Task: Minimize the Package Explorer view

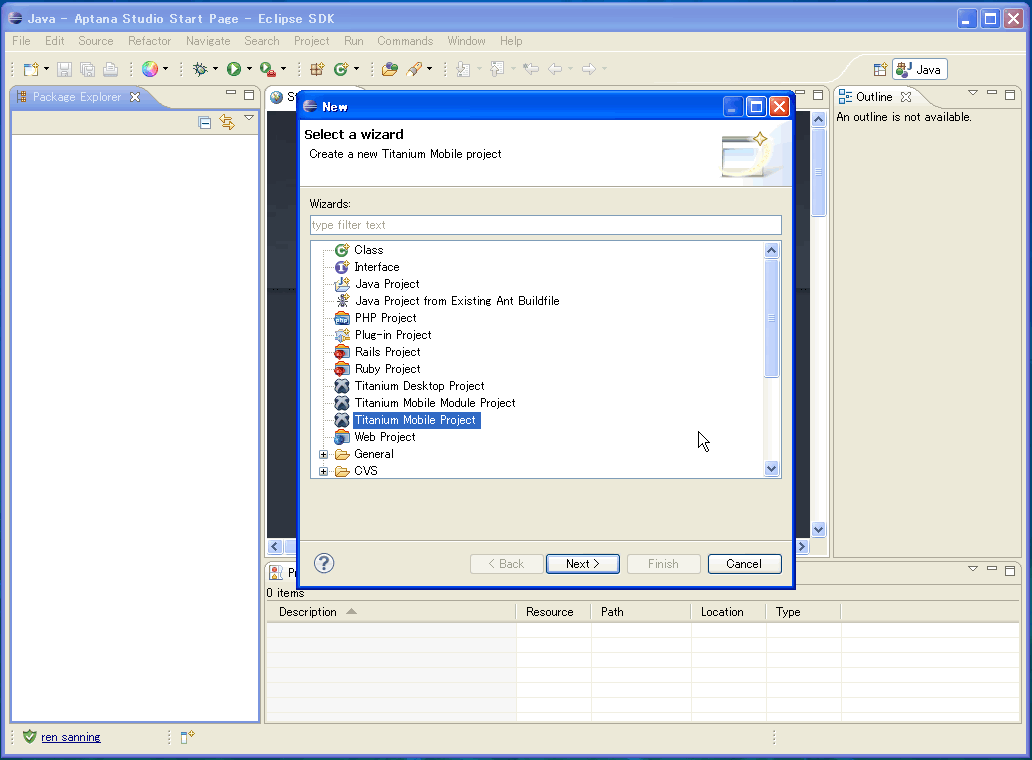Action: point(231,93)
